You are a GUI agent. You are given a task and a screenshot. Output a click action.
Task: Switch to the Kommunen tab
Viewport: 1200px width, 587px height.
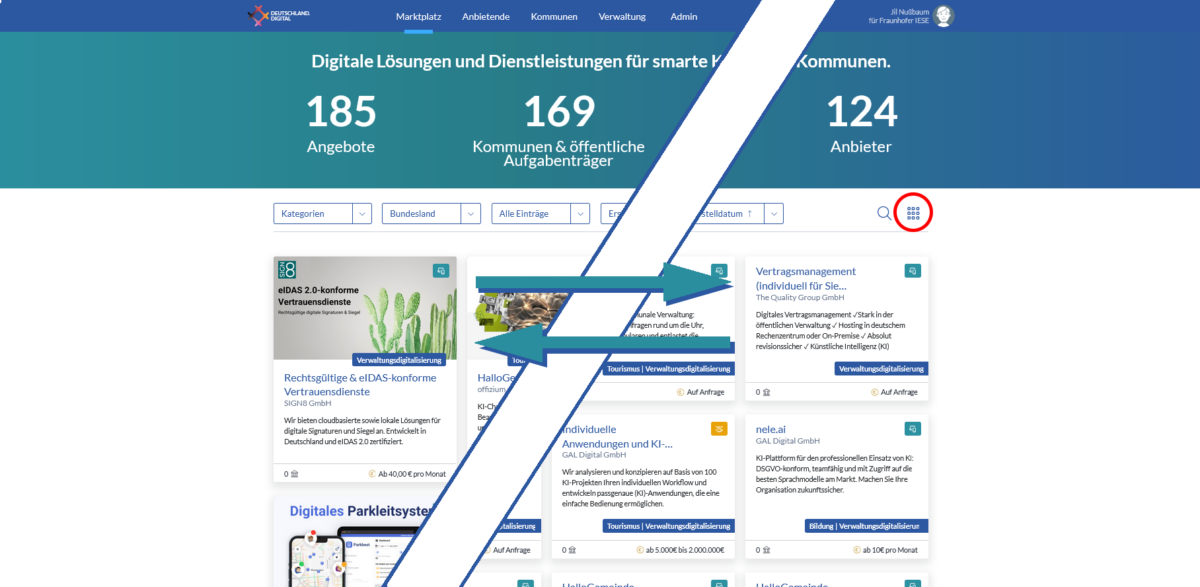(554, 16)
